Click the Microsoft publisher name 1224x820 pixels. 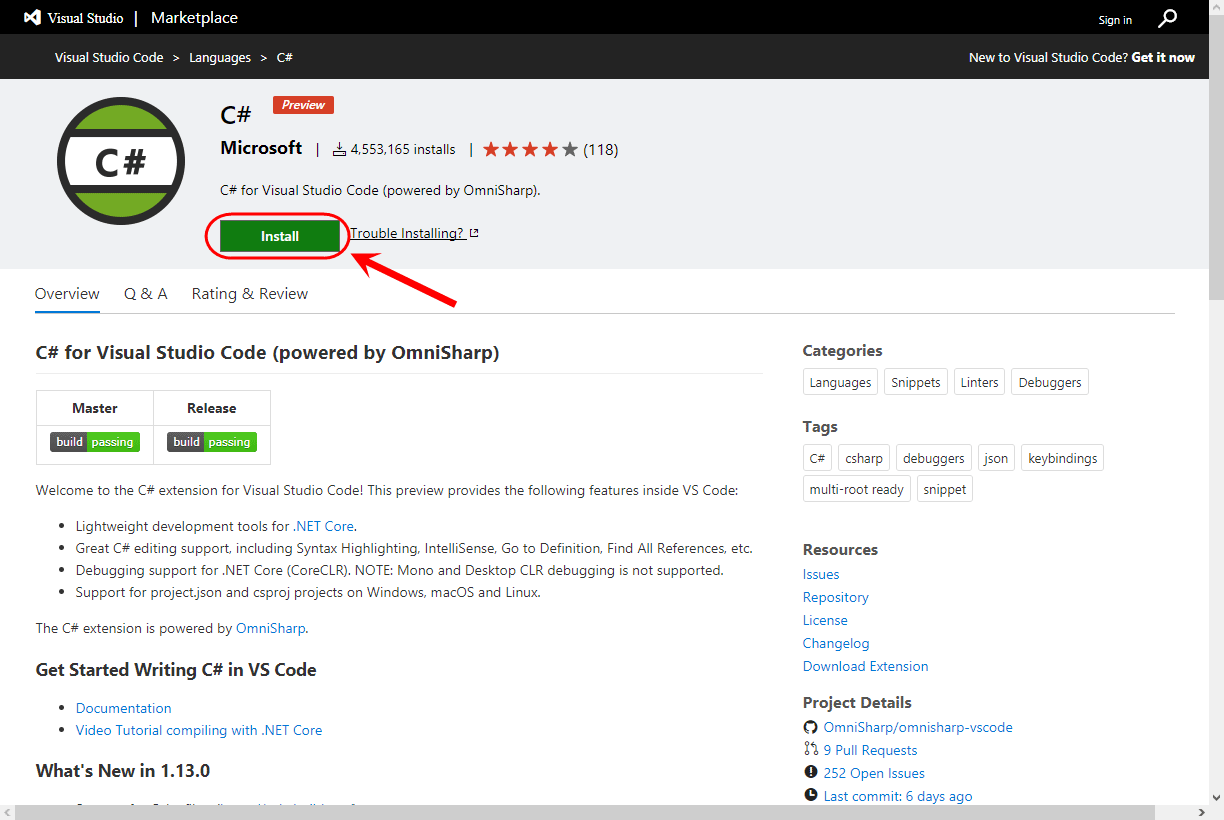(261, 148)
